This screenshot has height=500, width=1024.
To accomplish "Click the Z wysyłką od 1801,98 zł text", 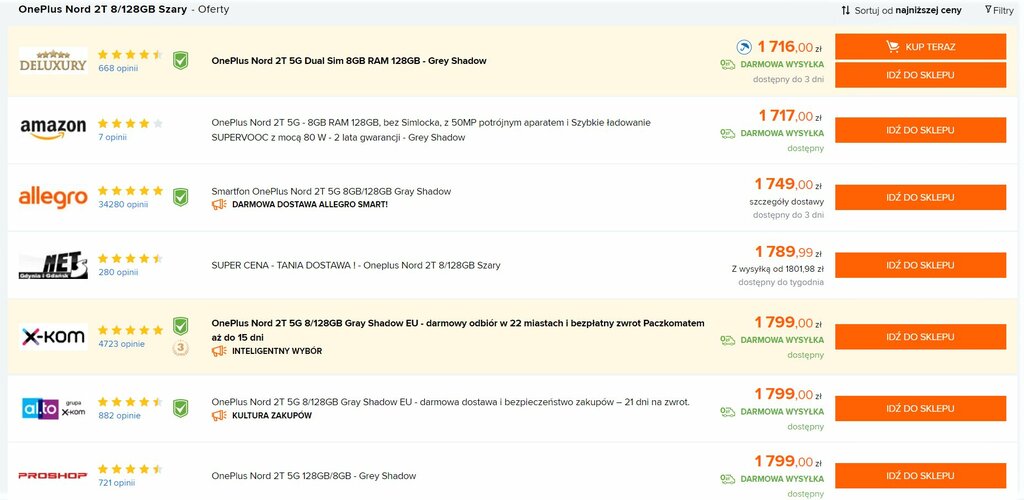I will (x=778, y=268).
